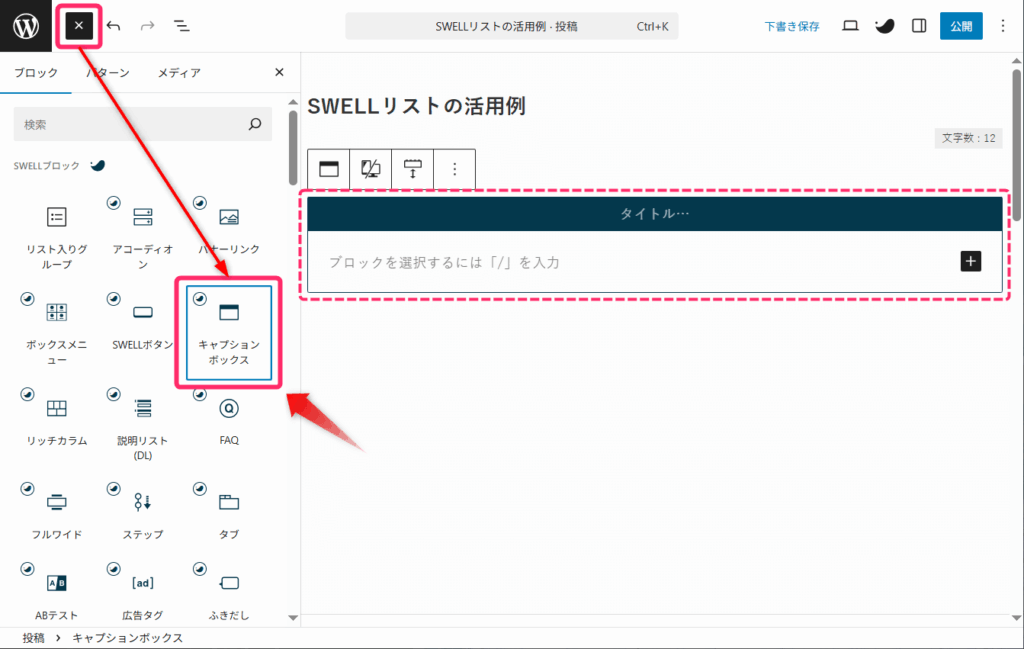Viewport: 1024px width, 649px height.
Task: Click the SWELLブロック category heading
Action: coord(46,166)
